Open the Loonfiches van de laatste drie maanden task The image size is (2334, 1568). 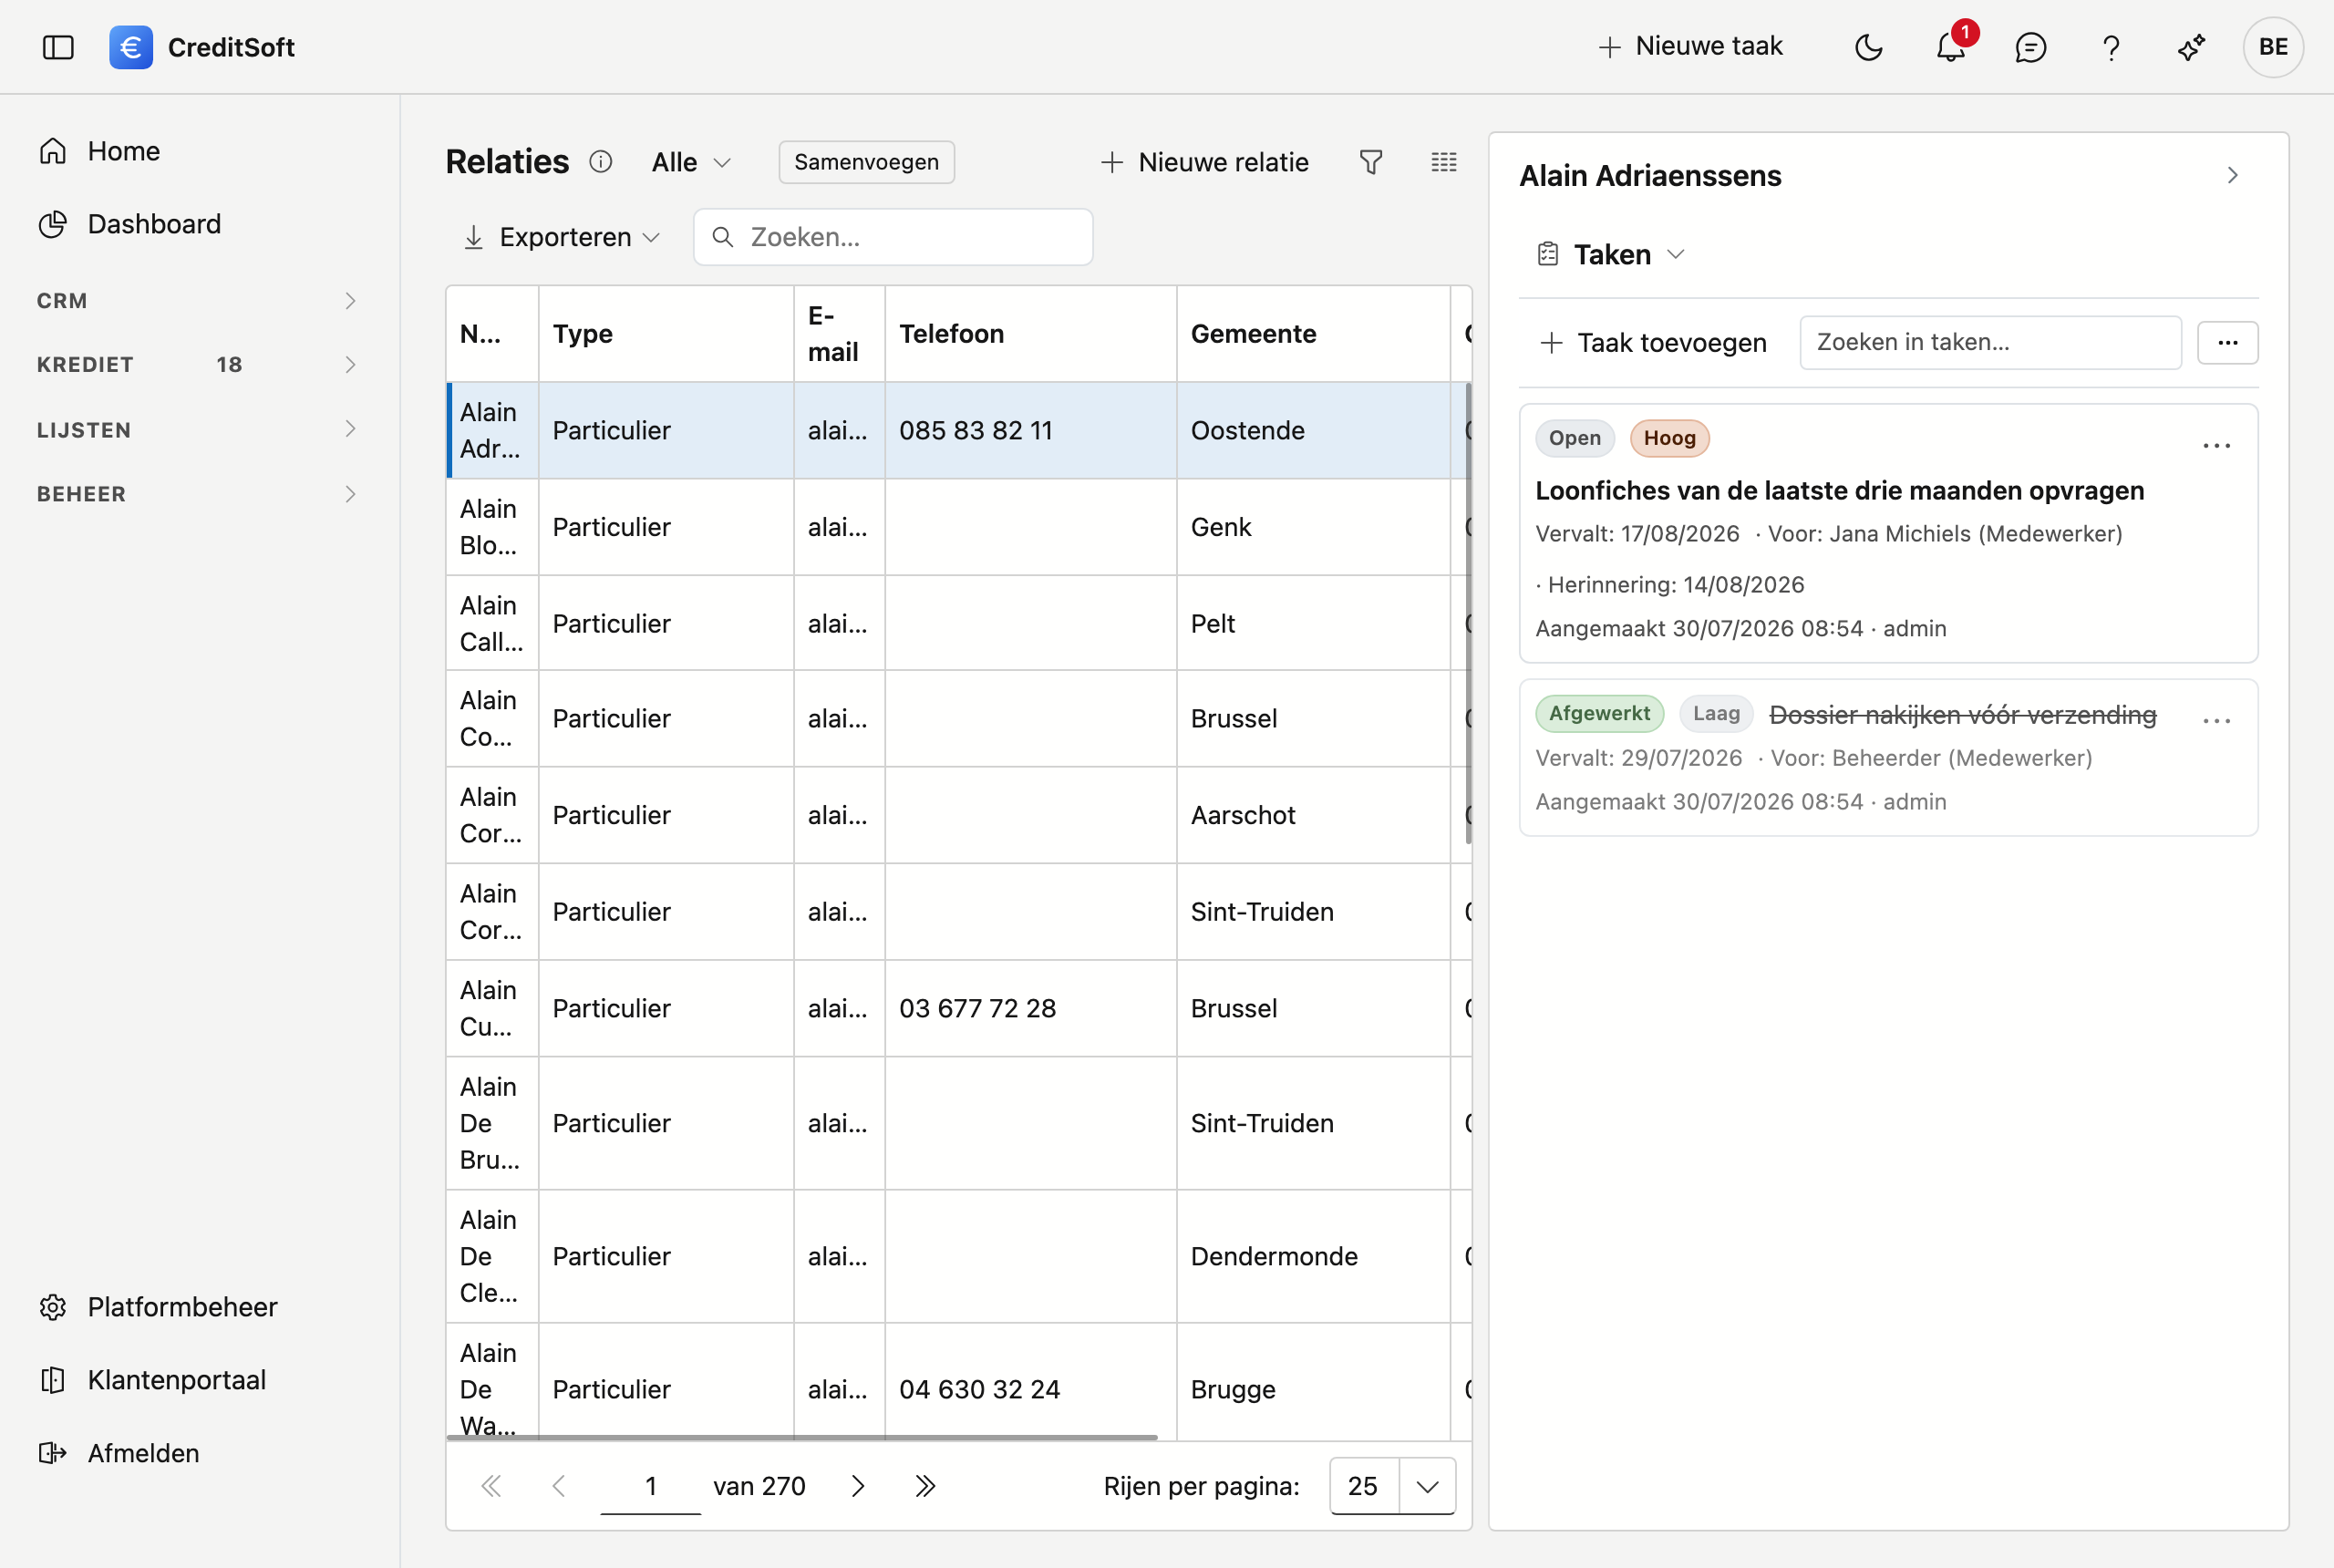1839,491
